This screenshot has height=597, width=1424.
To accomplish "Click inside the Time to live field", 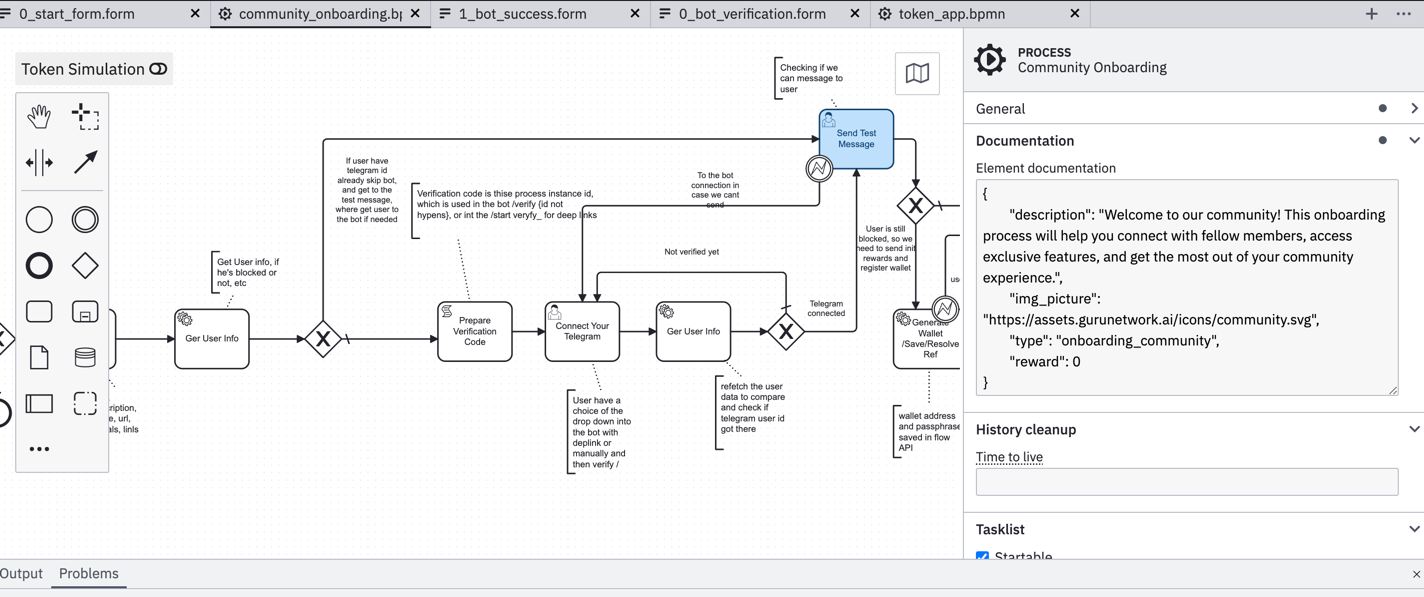I will click(1186, 481).
